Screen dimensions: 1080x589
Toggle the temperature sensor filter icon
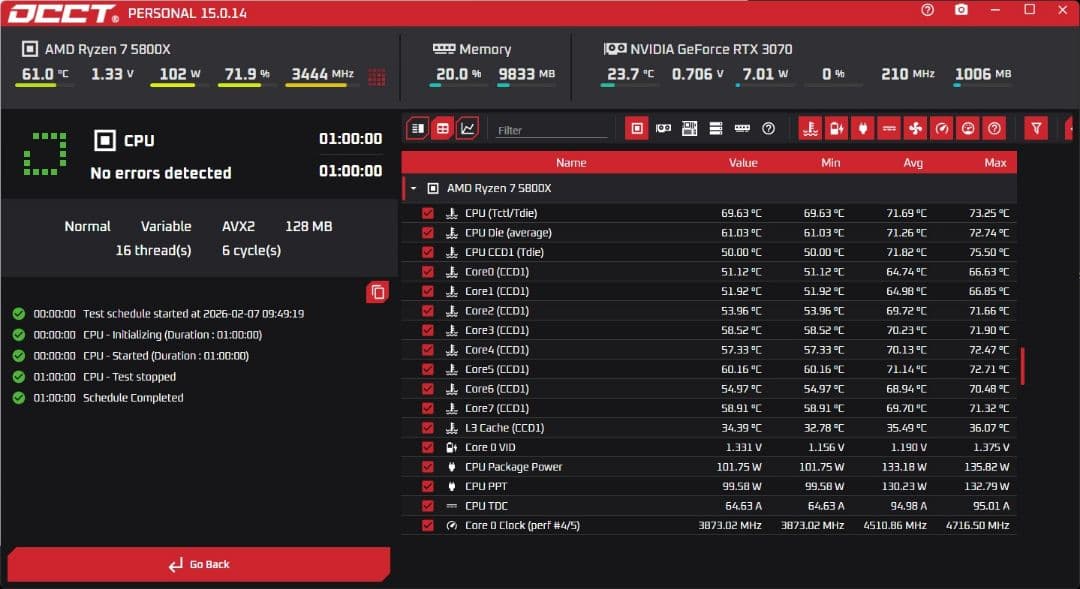tap(809, 128)
